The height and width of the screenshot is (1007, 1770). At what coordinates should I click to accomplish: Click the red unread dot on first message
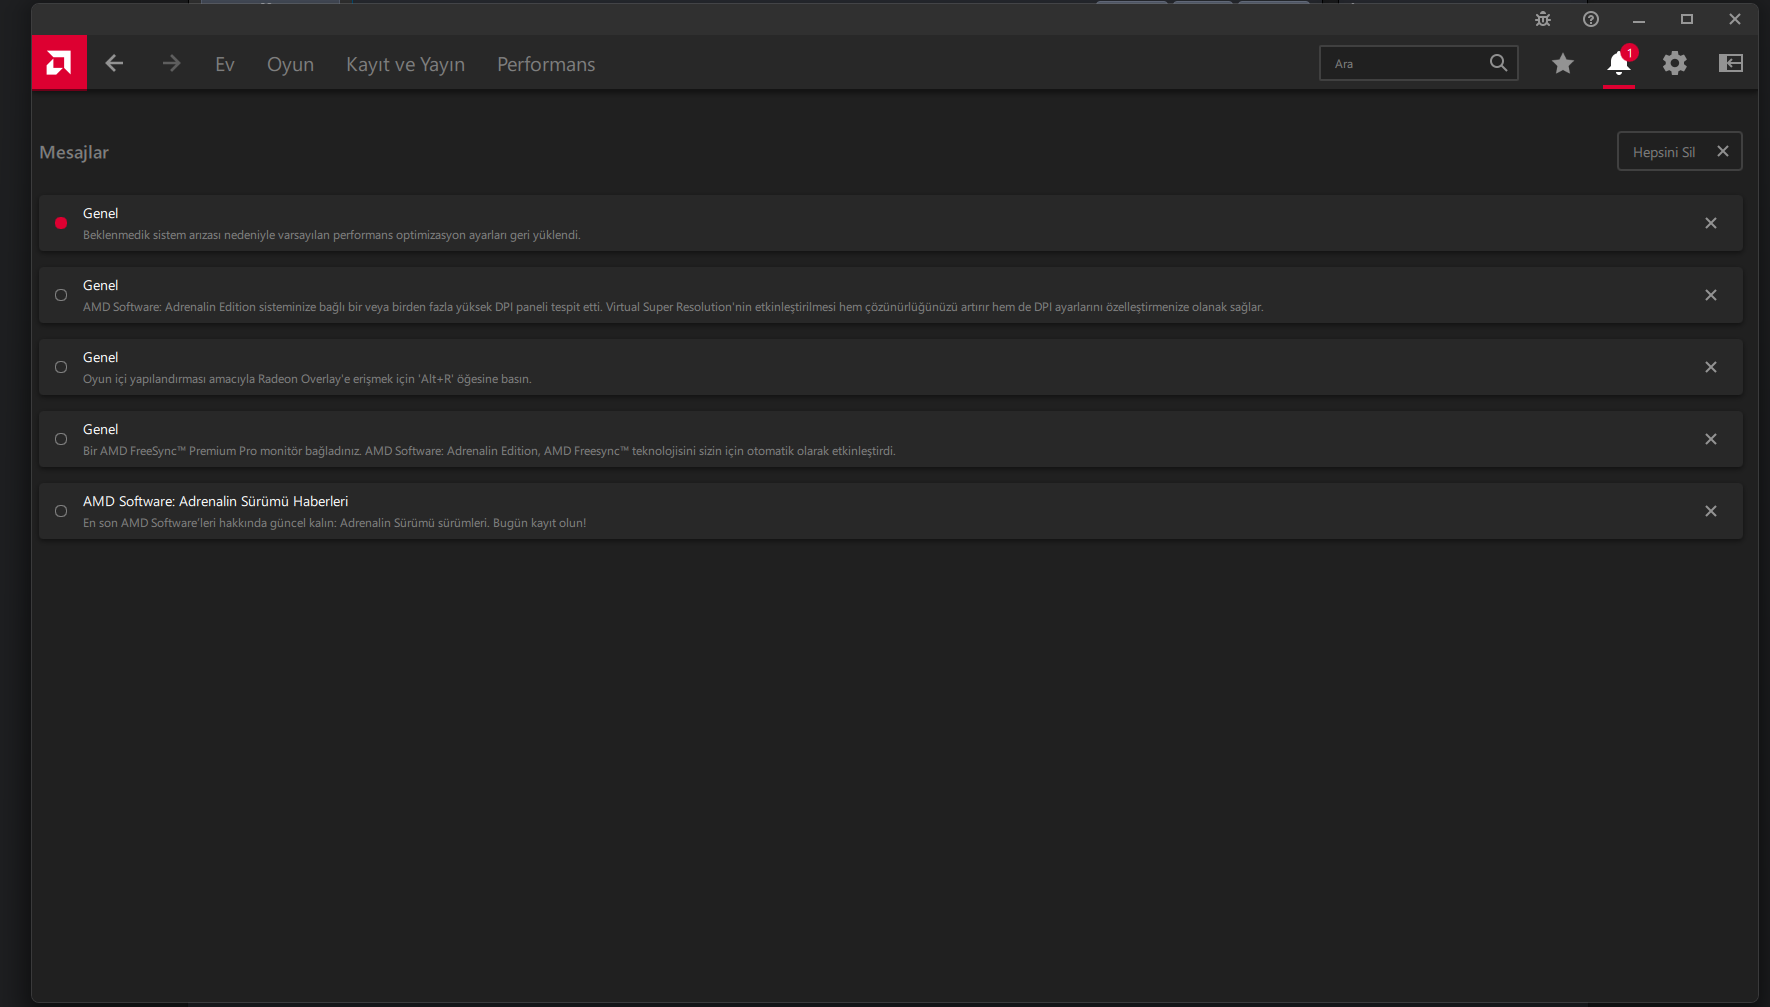61,223
